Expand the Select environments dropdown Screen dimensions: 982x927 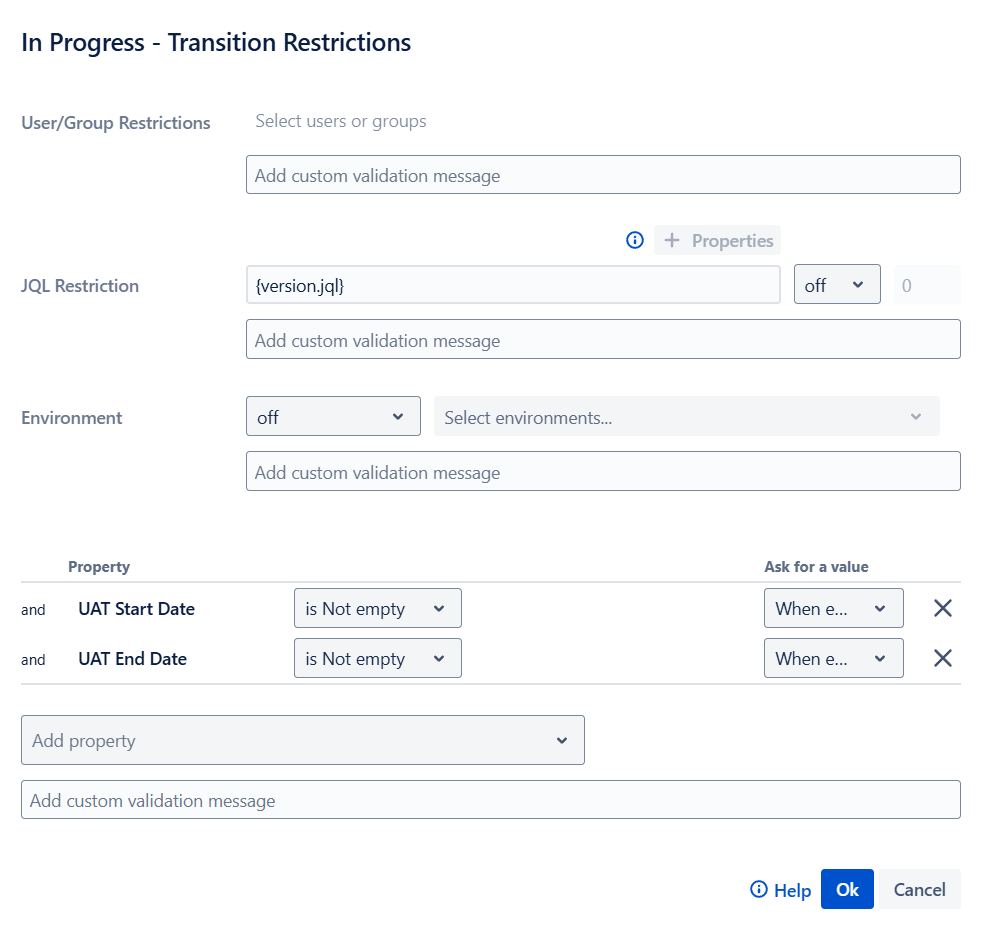pos(686,417)
